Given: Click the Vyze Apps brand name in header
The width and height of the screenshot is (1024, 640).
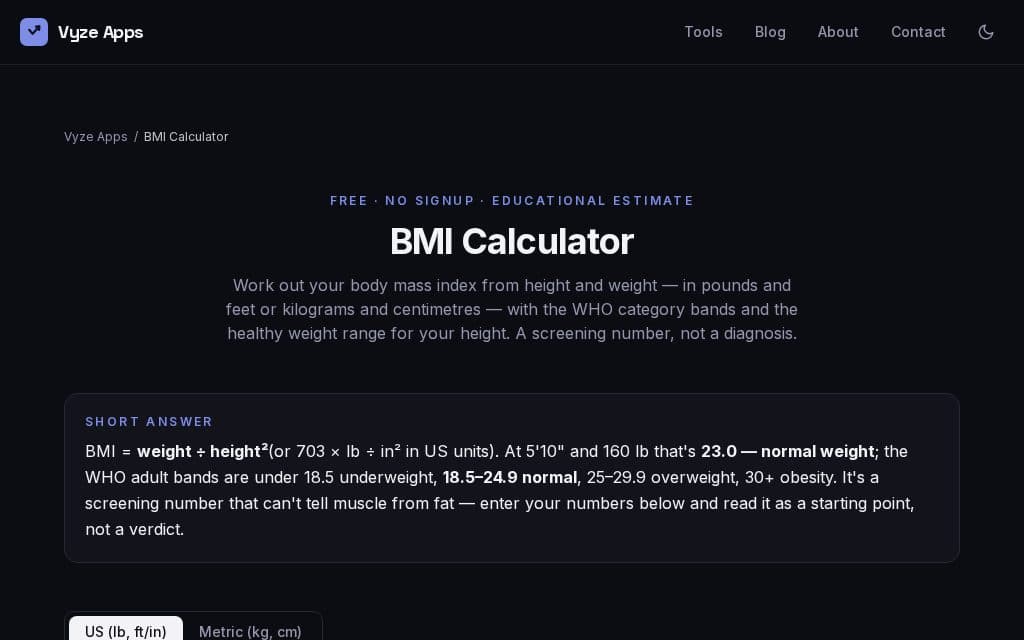Looking at the screenshot, I should click(101, 32).
